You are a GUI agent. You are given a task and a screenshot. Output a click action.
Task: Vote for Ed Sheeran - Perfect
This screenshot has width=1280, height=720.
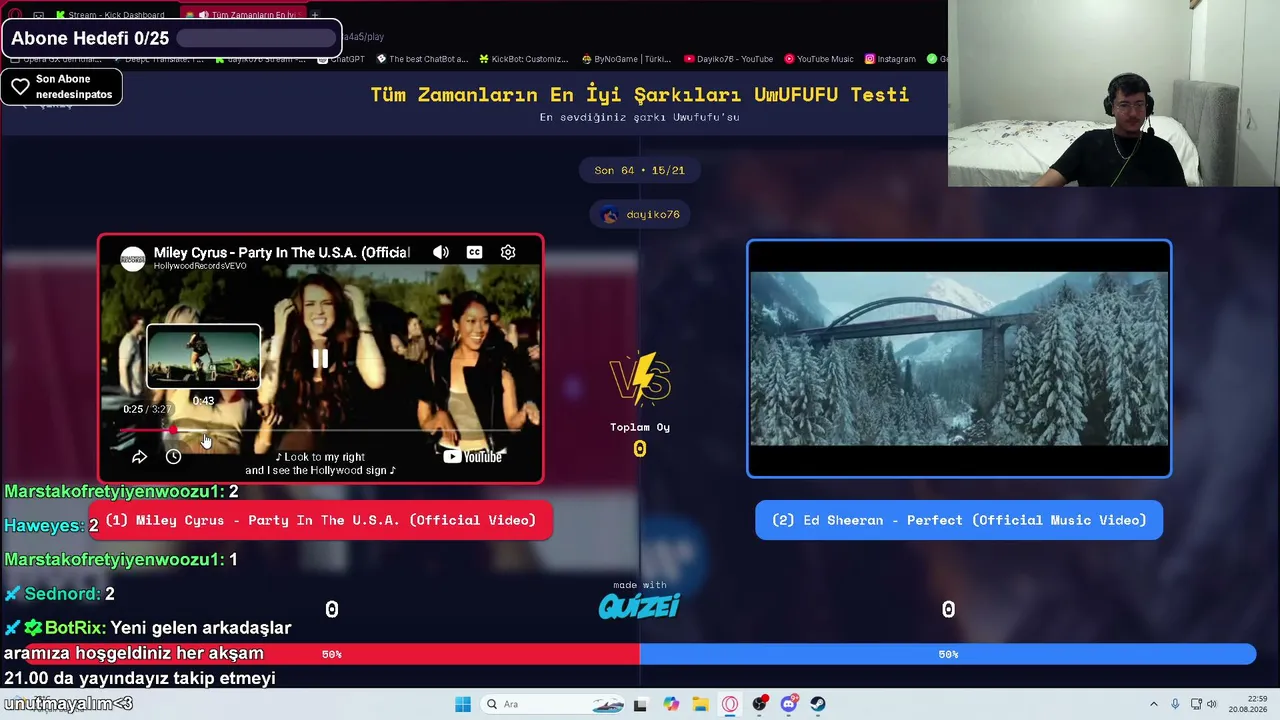pos(959,520)
